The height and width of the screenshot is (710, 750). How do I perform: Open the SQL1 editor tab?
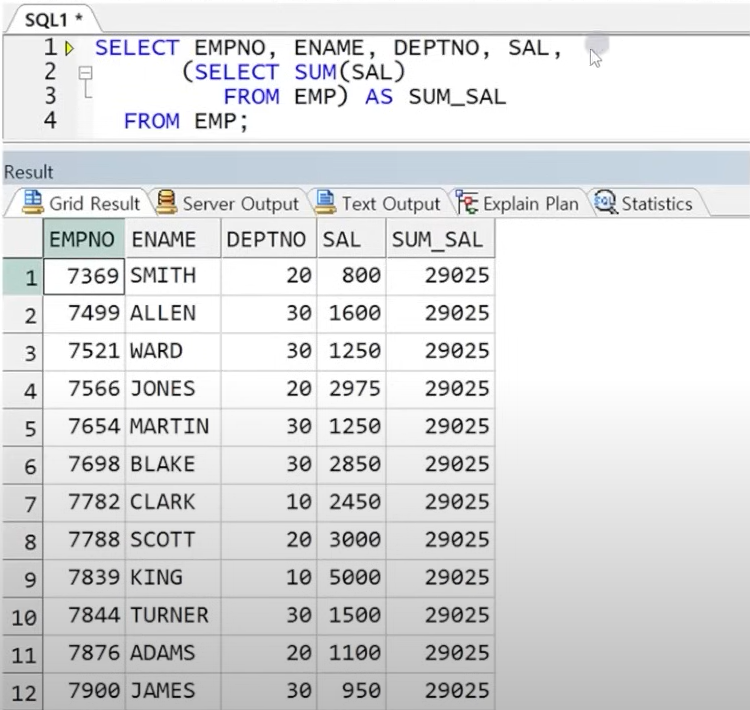tap(53, 20)
